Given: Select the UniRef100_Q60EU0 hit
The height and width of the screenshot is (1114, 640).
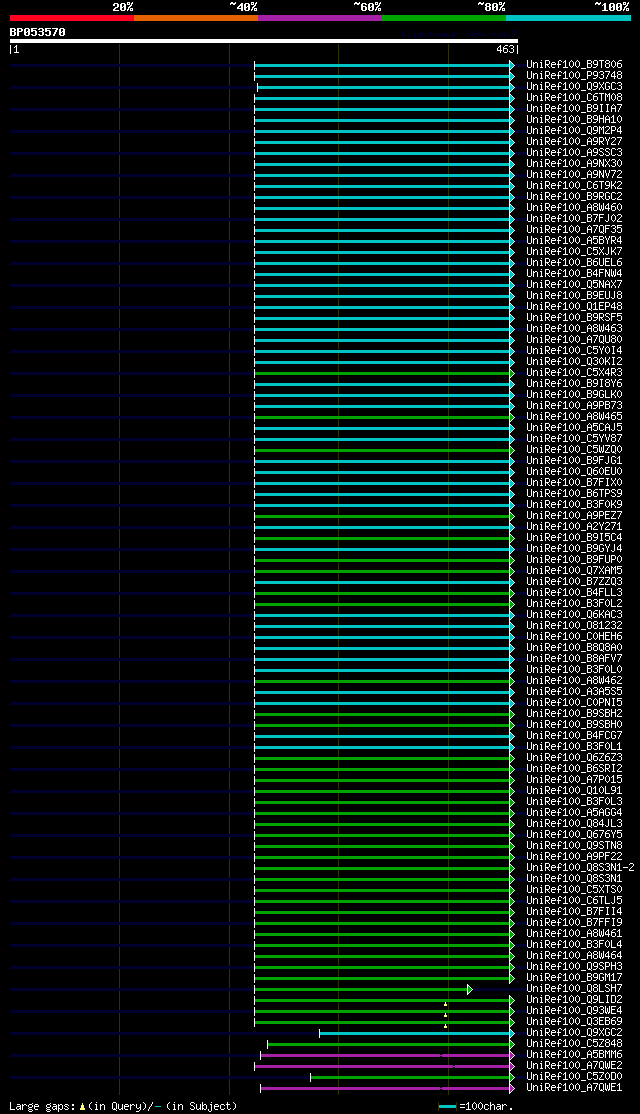Looking at the screenshot, I should click(574, 471).
